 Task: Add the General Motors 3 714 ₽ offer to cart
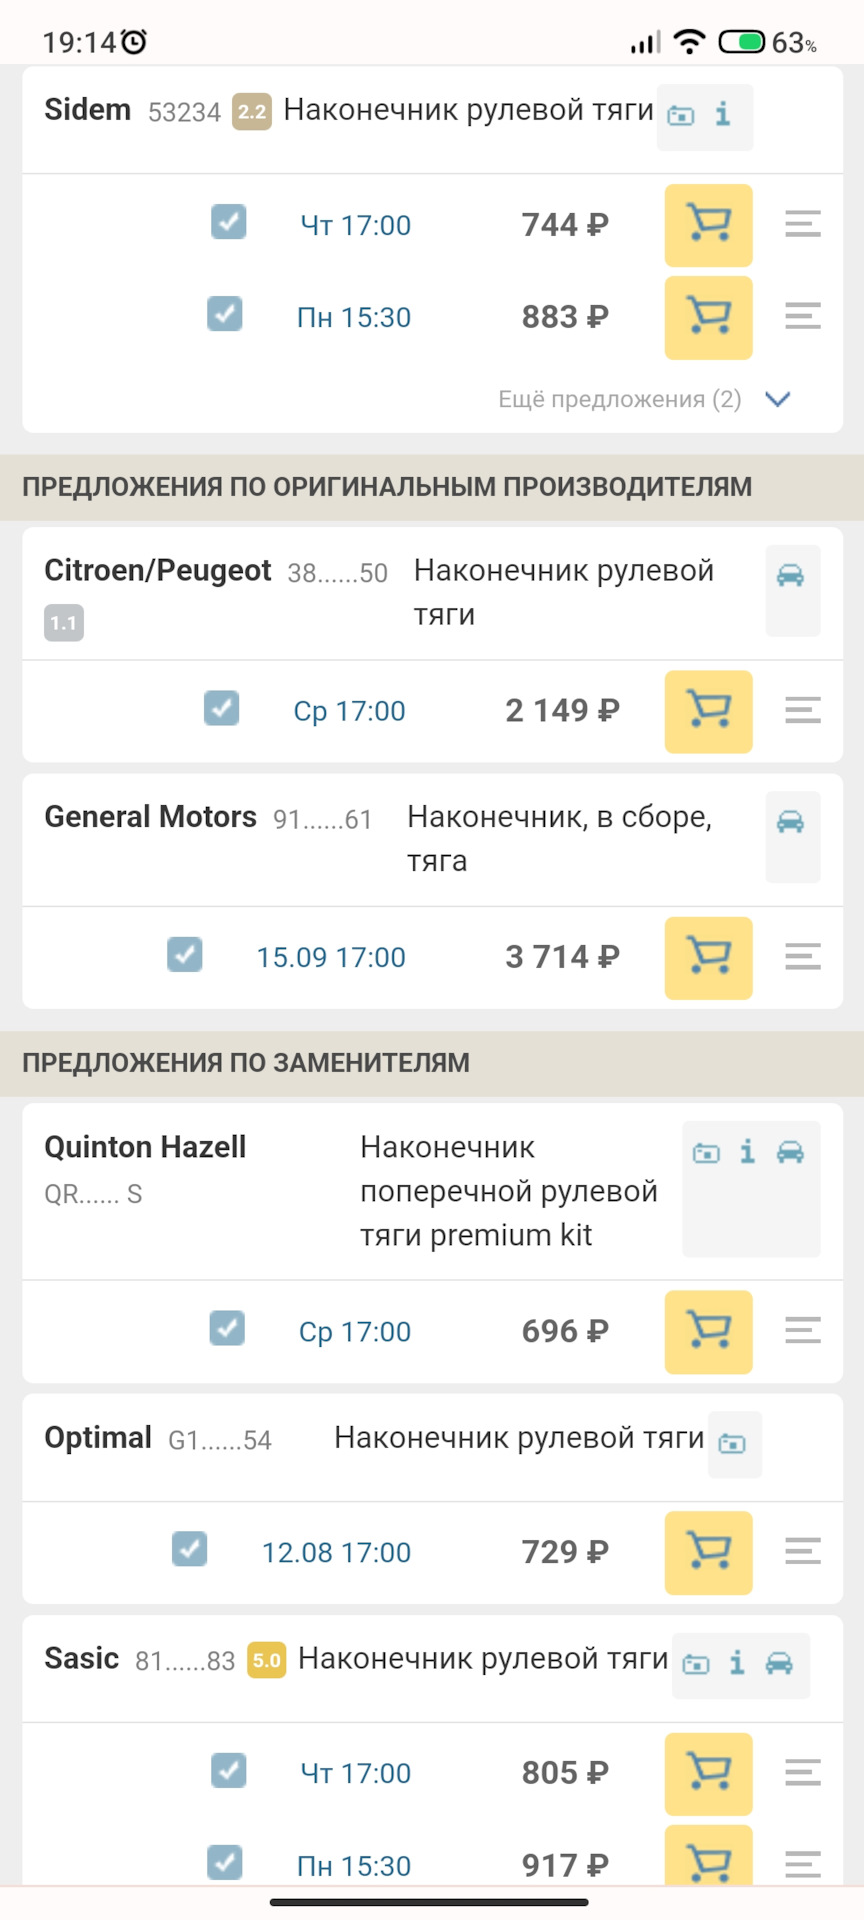708,957
